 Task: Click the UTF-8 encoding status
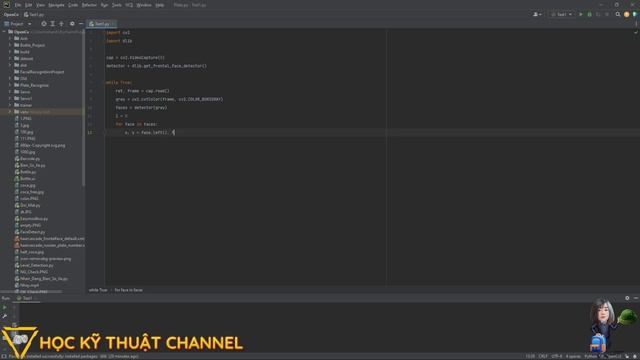[556, 356]
